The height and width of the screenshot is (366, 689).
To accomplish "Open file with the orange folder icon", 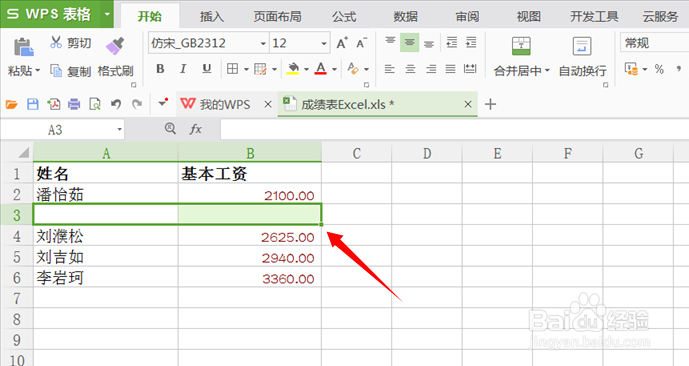I will pyautogui.click(x=11, y=104).
